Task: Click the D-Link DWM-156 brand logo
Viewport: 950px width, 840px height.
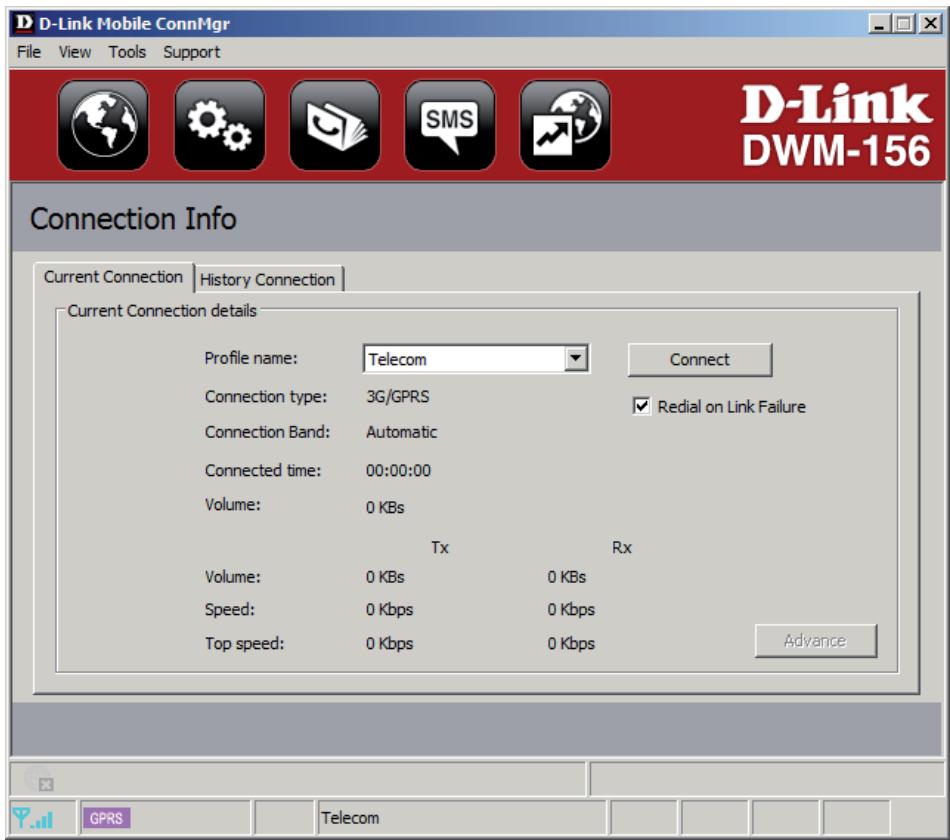Action: click(x=836, y=125)
